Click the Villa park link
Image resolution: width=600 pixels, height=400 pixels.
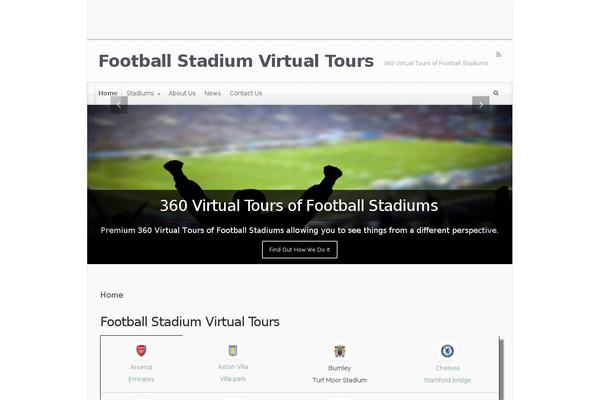tap(233, 379)
